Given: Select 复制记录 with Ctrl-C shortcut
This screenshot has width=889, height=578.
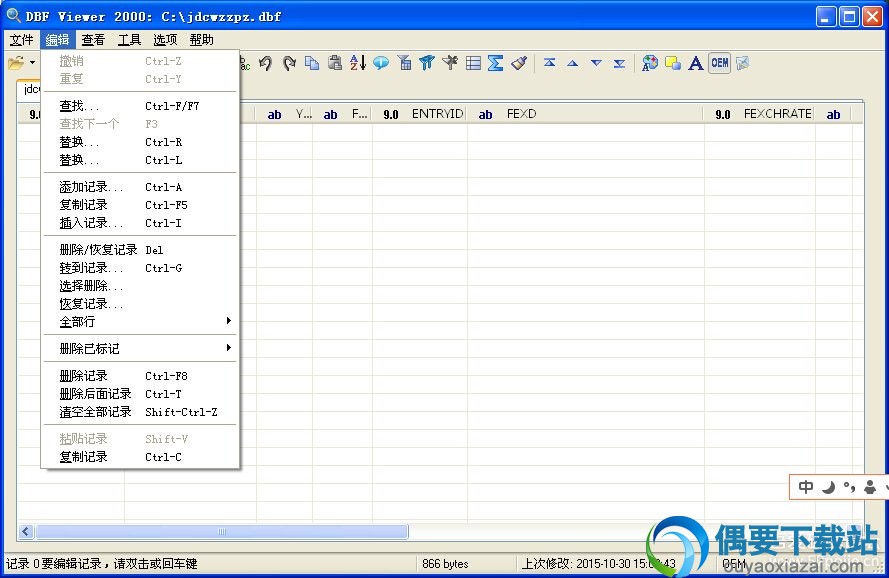Looking at the screenshot, I should click(x=140, y=457).
